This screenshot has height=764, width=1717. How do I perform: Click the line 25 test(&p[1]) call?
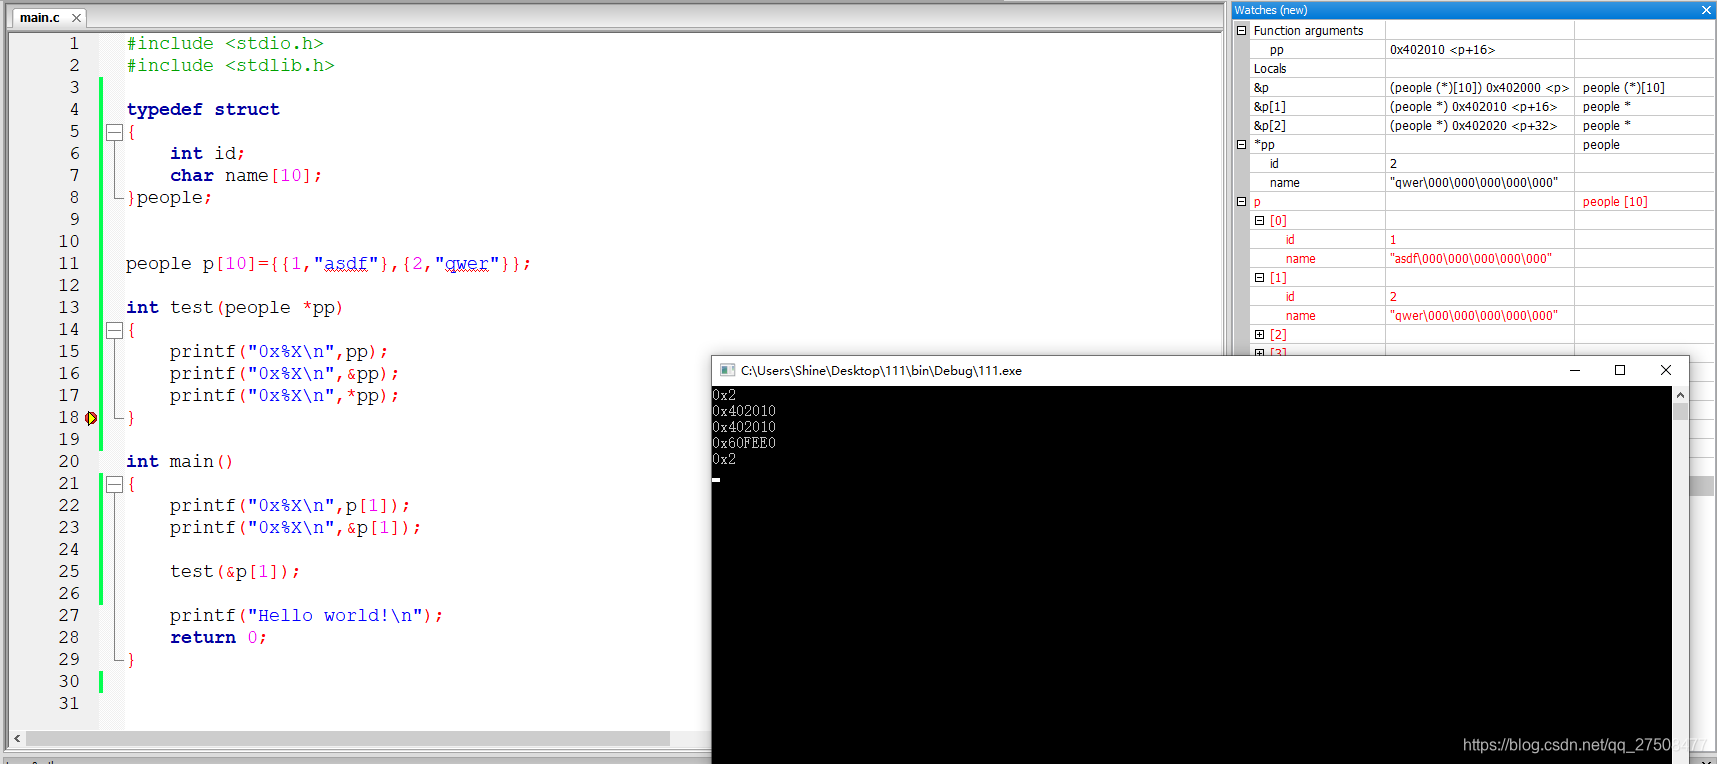point(235,572)
